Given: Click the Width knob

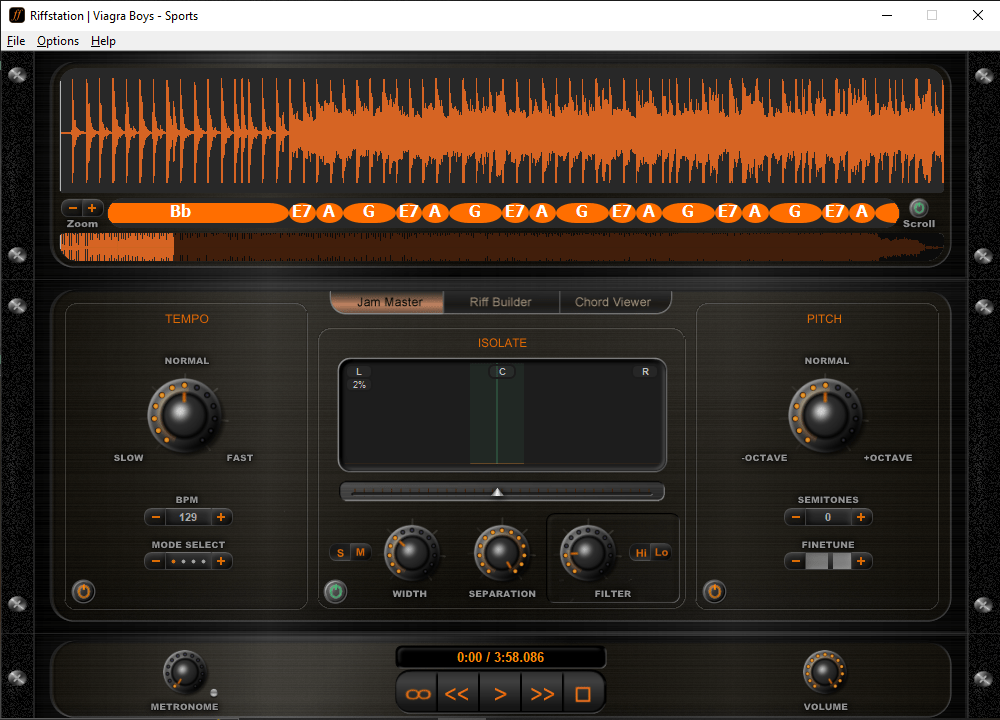Looking at the screenshot, I should pyautogui.click(x=411, y=552).
